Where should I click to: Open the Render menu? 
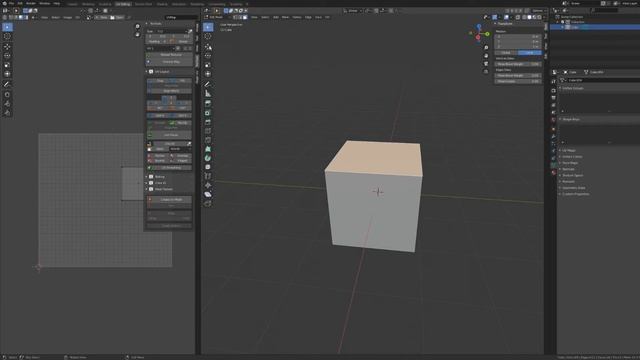[31, 3]
